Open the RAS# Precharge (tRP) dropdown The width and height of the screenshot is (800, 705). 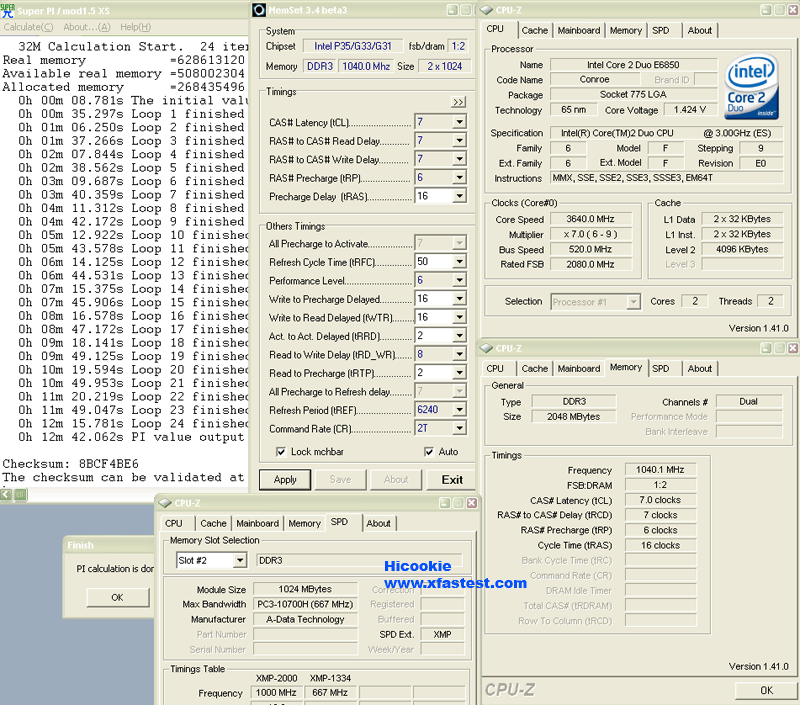(x=460, y=178)
